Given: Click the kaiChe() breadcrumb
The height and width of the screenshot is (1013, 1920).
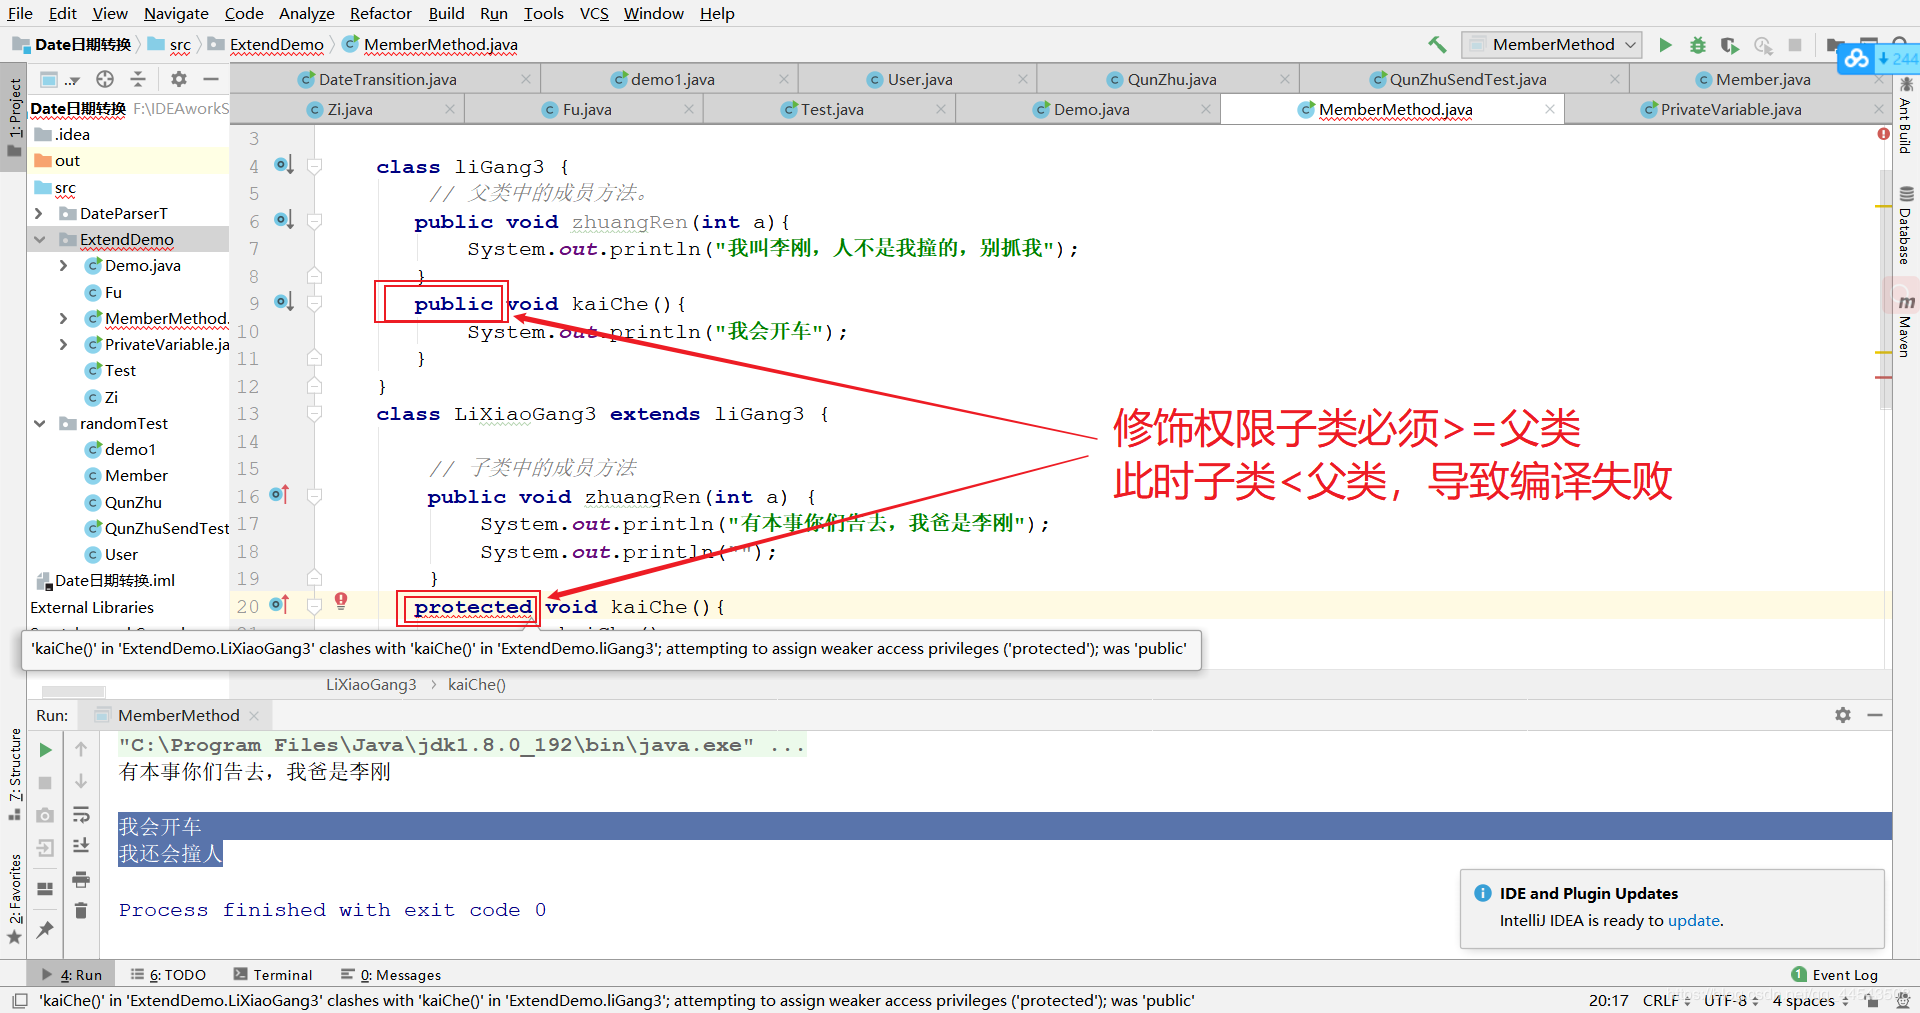Looking at the screenshot, I should coord(476,684).
